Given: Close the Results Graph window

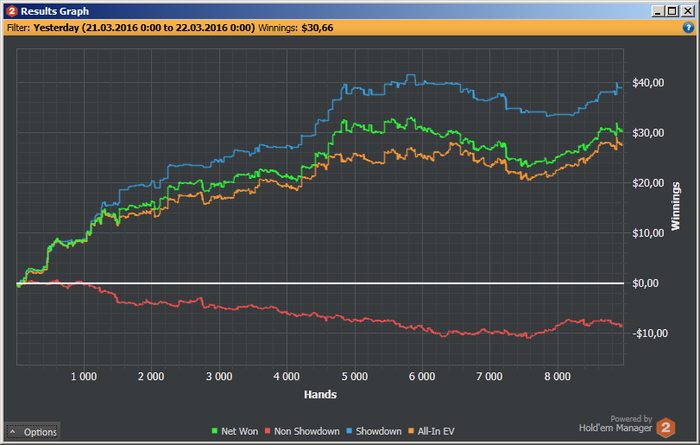Looking at the screenshot, I should [x=688, y=11].
